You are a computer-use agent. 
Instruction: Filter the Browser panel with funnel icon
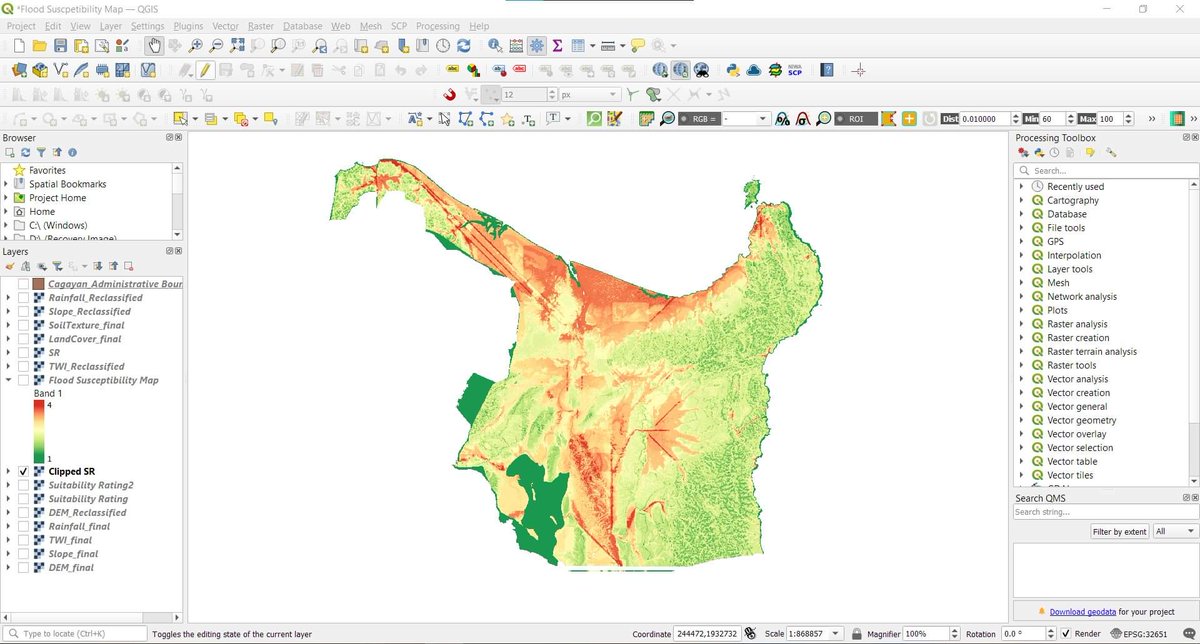41,153
